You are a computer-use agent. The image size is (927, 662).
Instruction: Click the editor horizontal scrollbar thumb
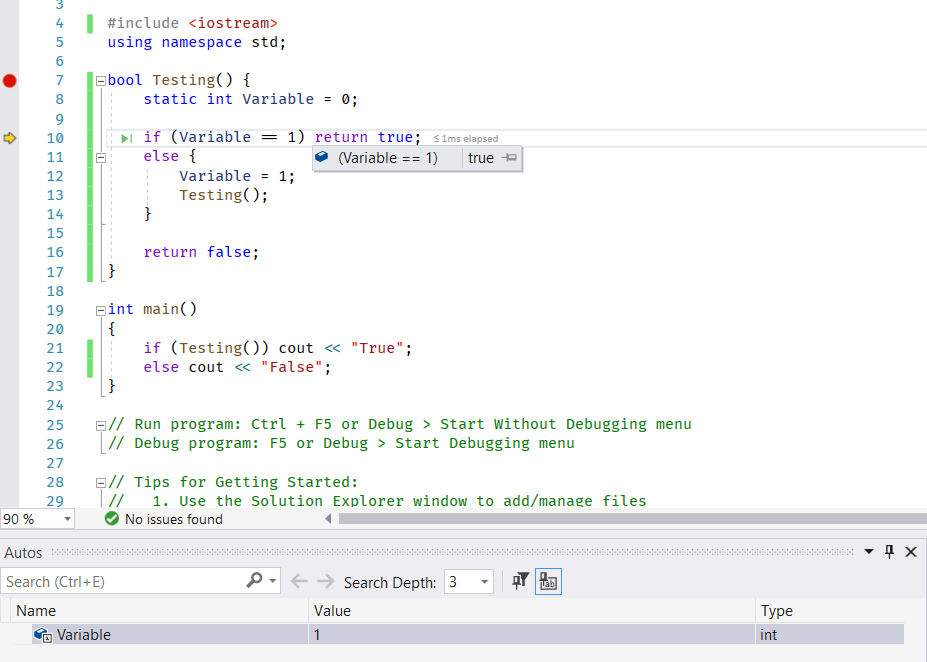[633, 518]
